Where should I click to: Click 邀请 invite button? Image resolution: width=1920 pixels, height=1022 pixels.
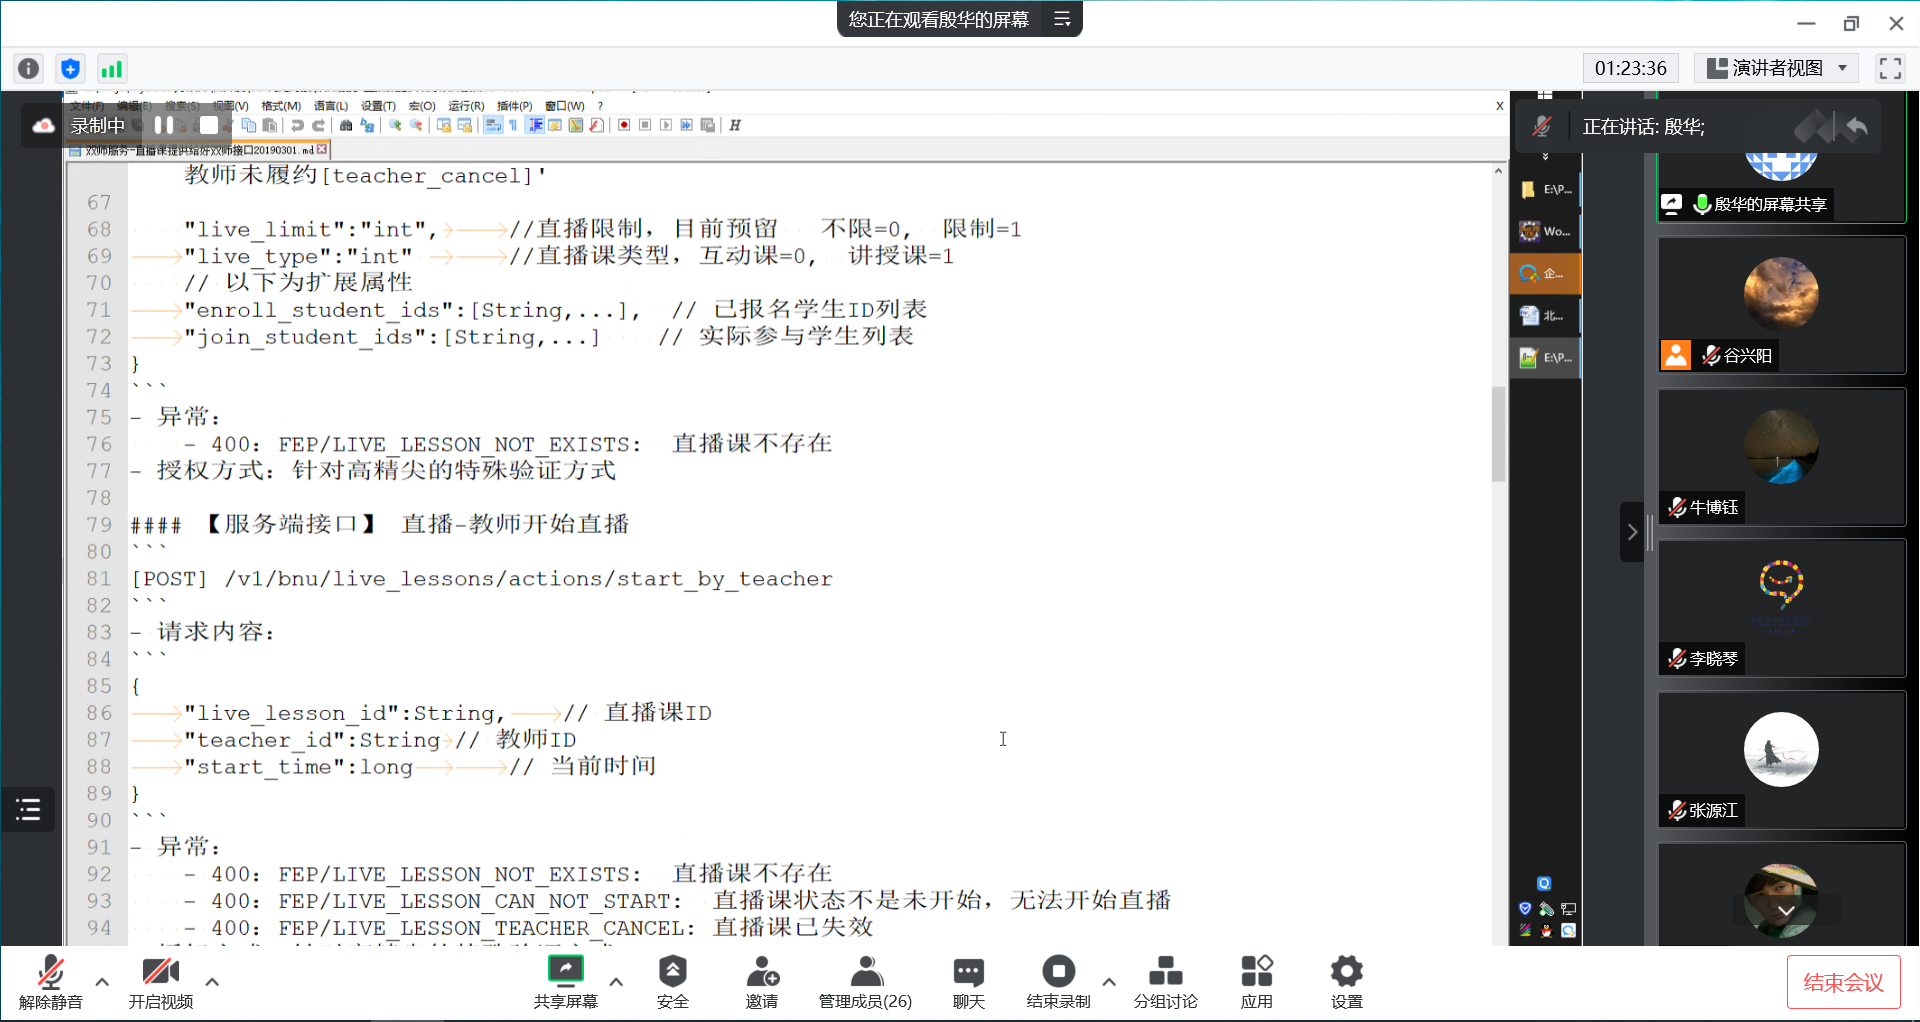click(762, 982)
